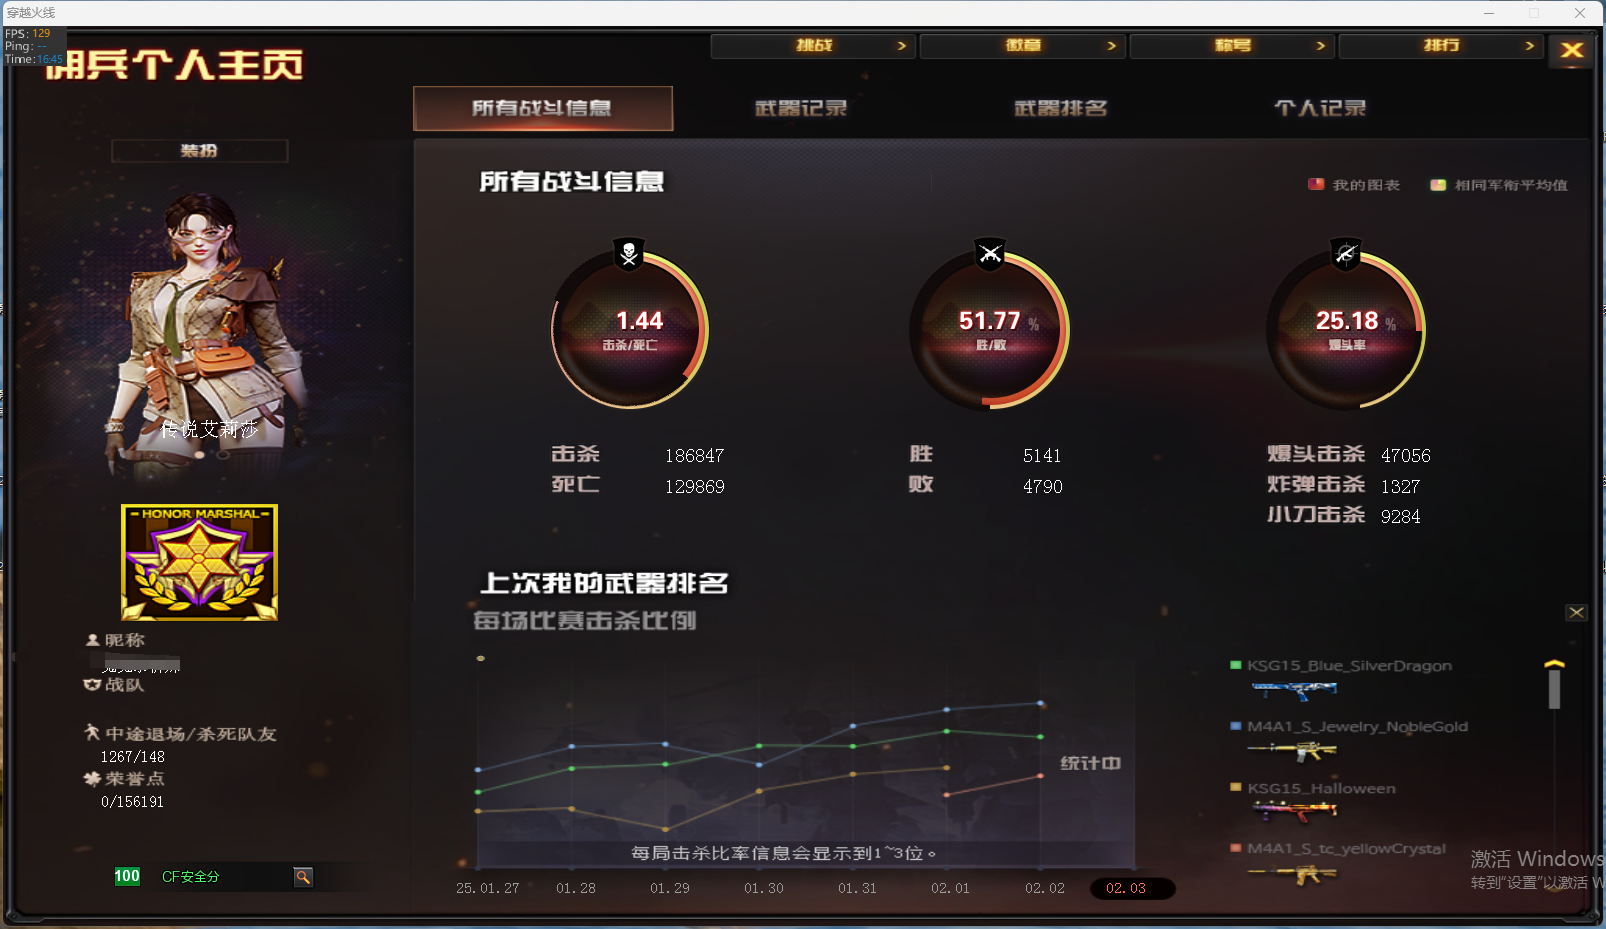Click the weapon list scroll up arrow
This screenshot has width=1606, height=929.
point(1554,664)
